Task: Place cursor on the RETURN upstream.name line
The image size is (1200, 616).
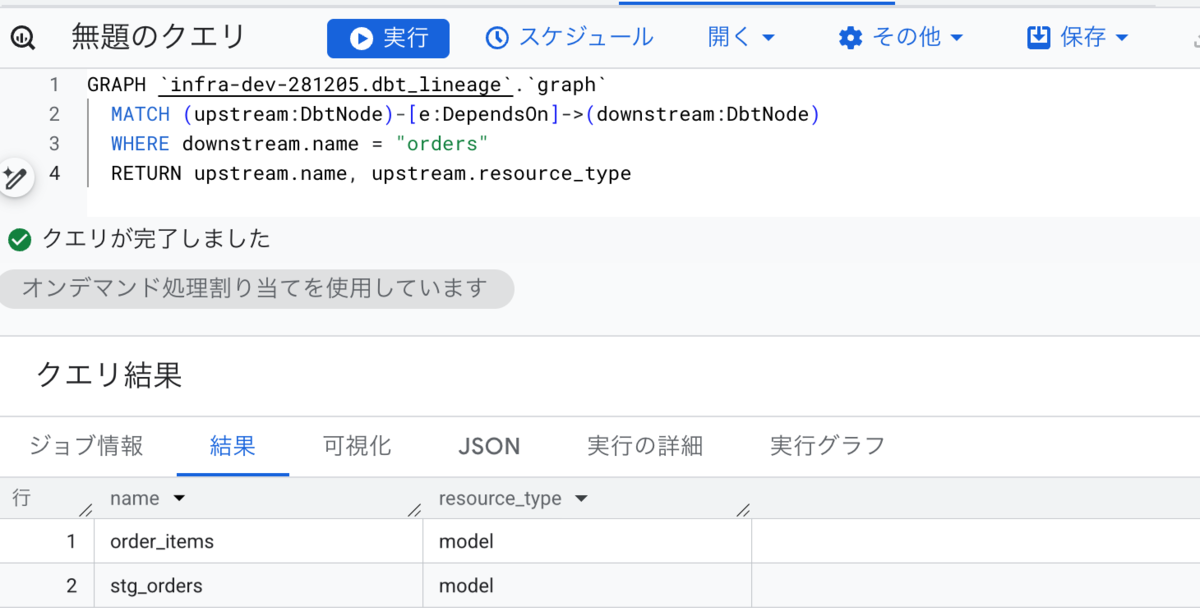Action: tap(371, 174)
